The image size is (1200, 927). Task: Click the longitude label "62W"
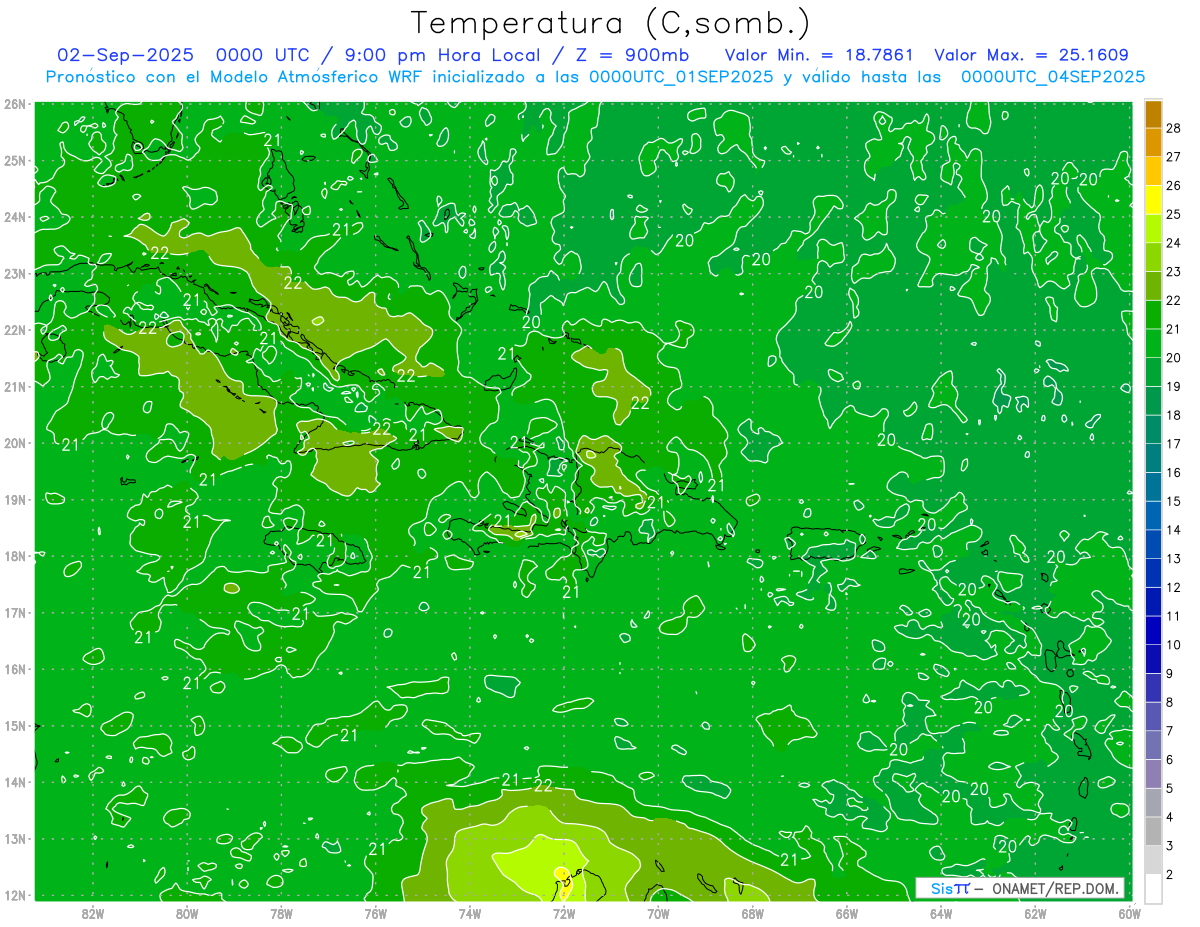click(x=1035, y=912)
